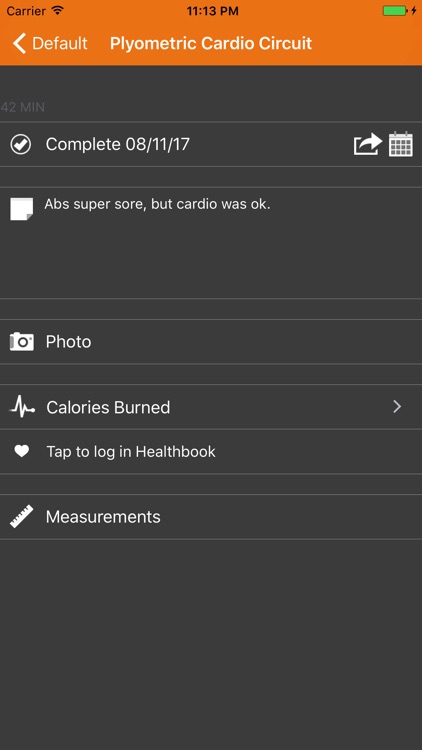Tap the heartbeat pulse icon
Screen dimensions: 422x750
point(22,407)
